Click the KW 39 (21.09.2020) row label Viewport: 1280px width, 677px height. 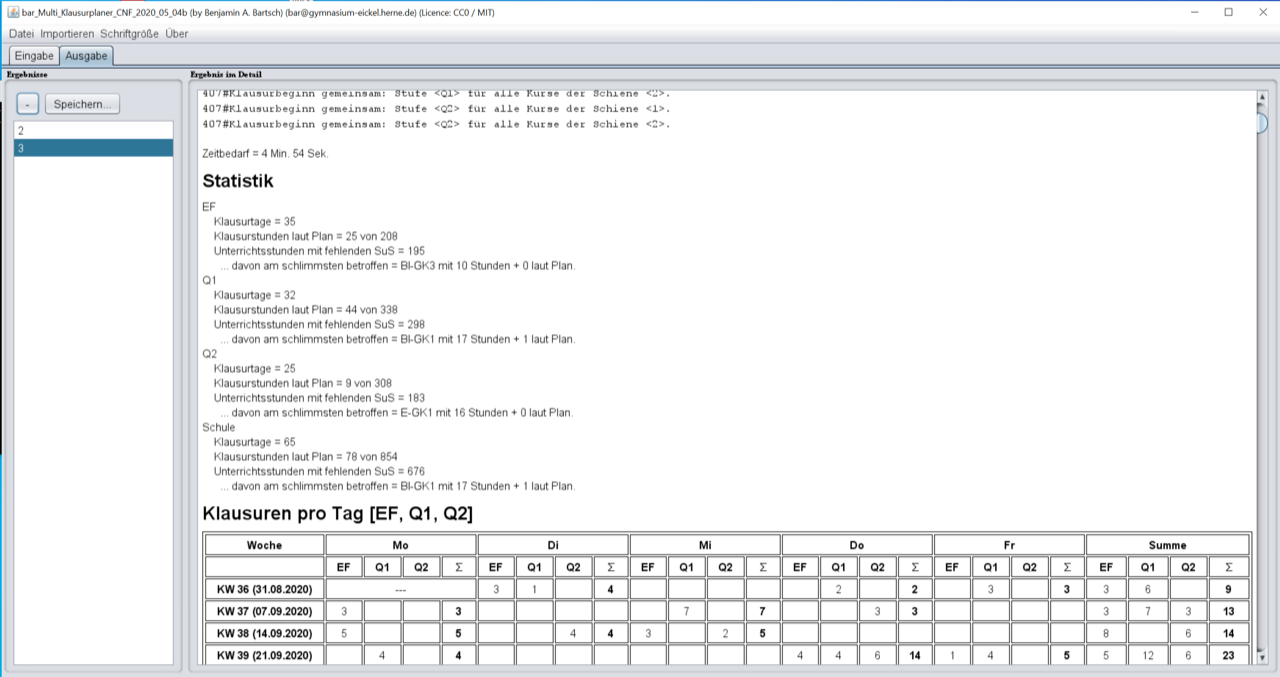tap(265, 655)
